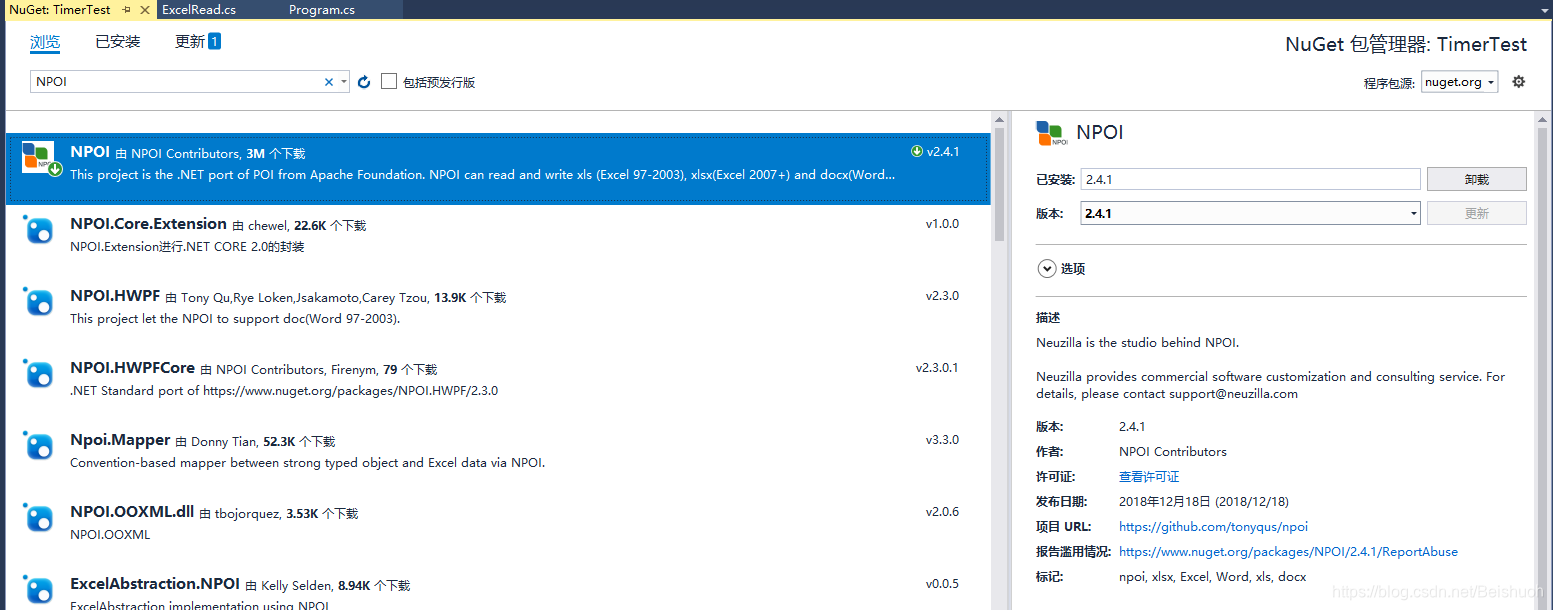Image resolution: width=1553 pixels, height=610 pixels.
Task: Click NPOI.HWPF package icon
Action: [x=39, y=303]
